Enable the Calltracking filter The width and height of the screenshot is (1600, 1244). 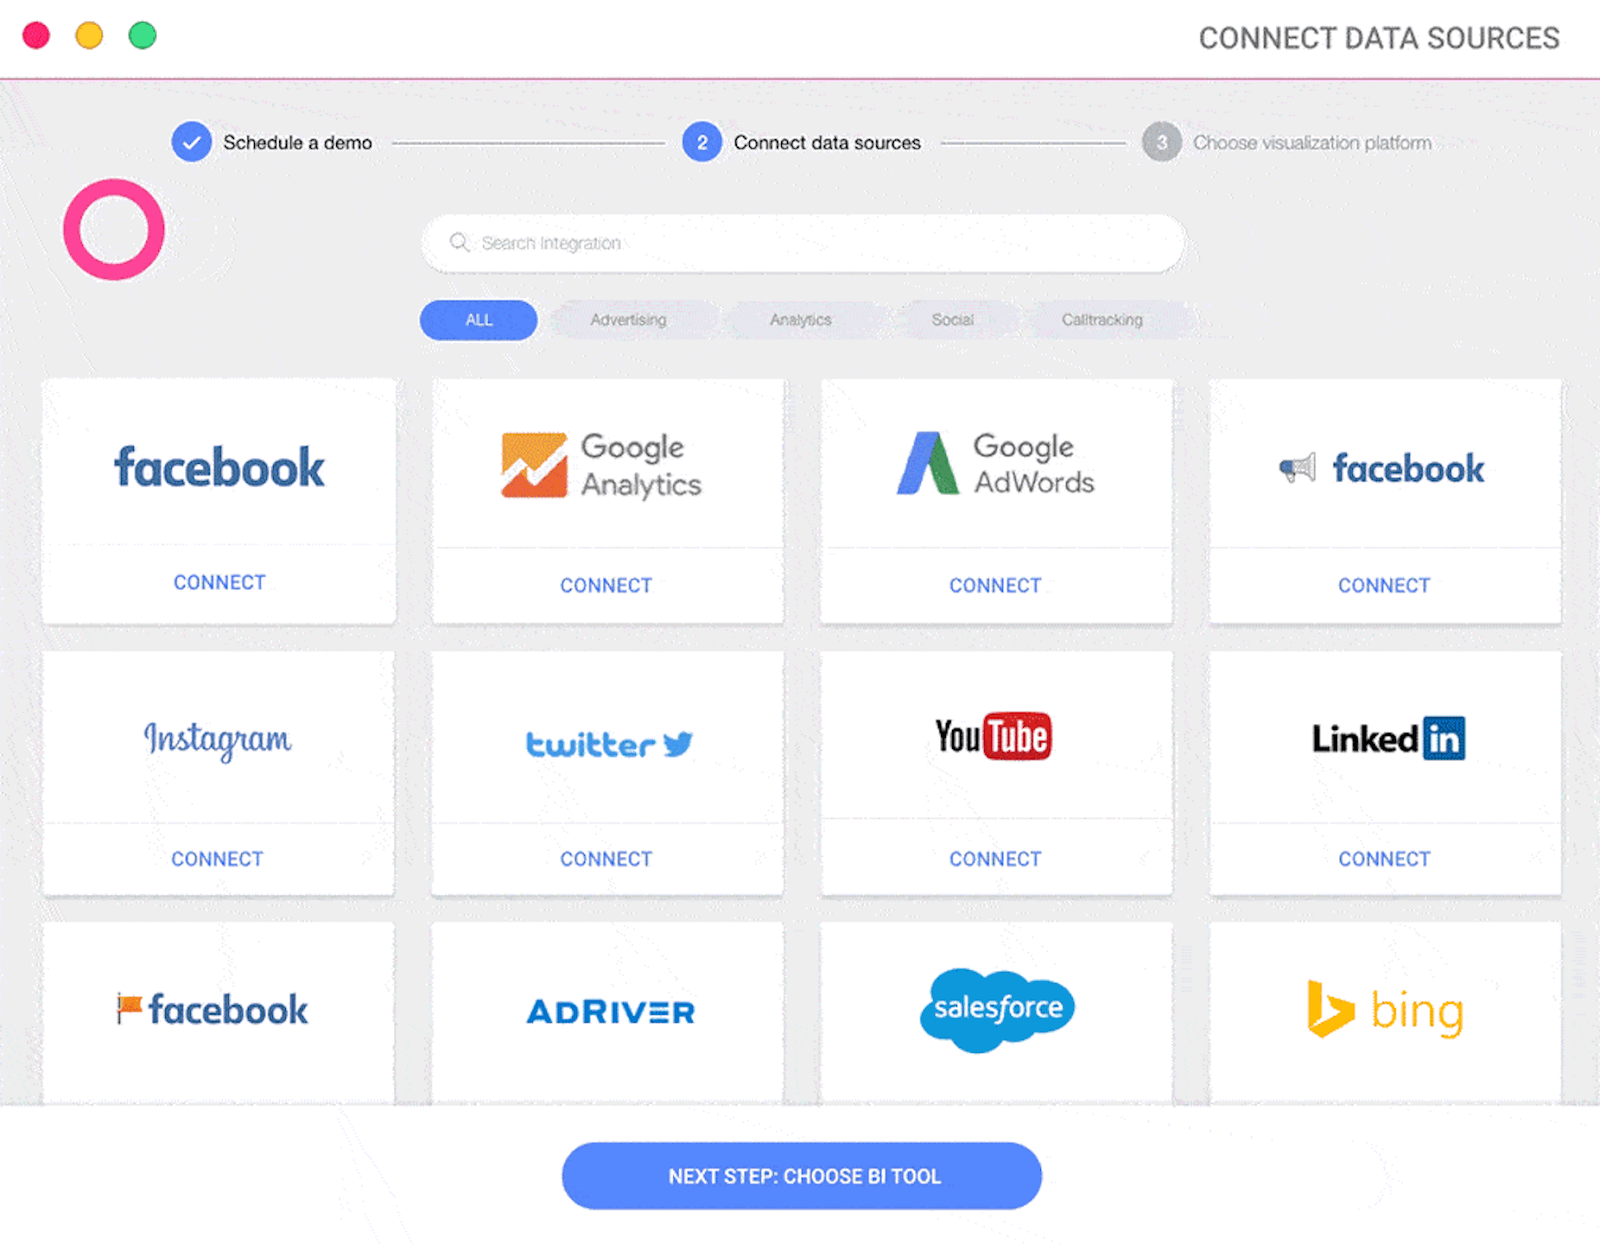(x=1101, y=320)
